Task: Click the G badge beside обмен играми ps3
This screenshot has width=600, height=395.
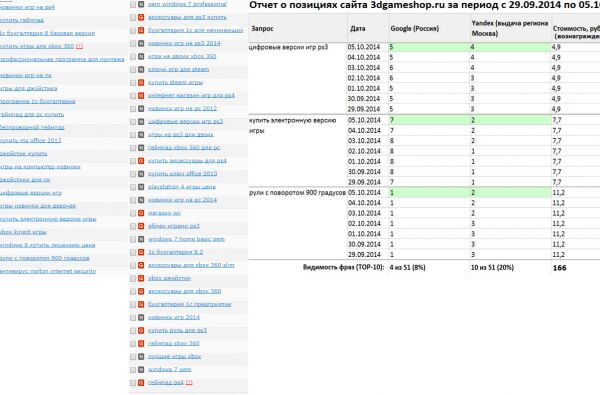Action: (141, 226)
